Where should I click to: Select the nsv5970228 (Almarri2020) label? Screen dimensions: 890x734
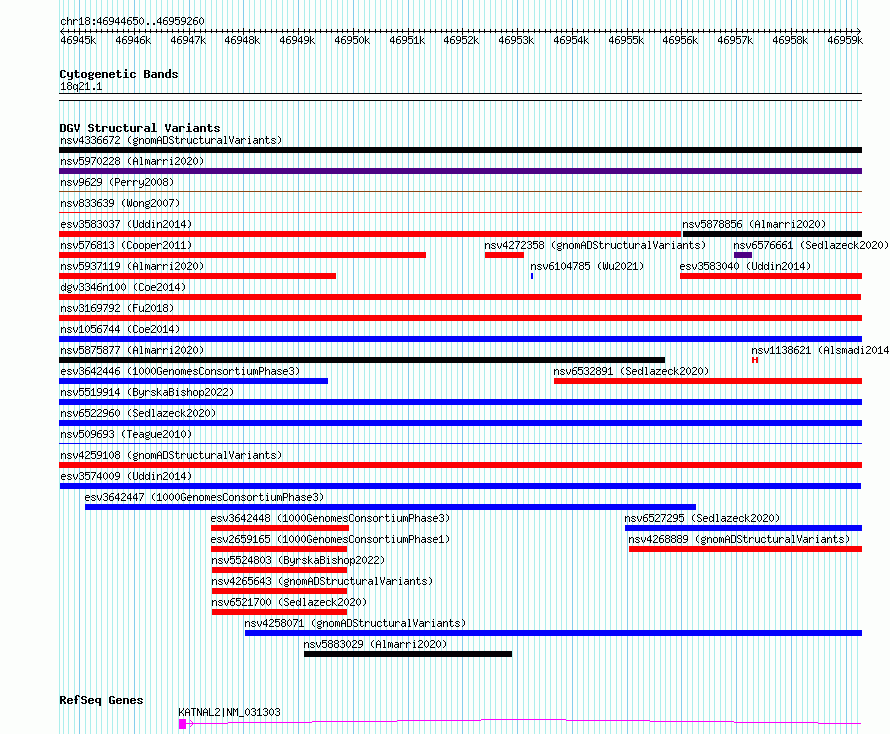[x=132, y=161]
